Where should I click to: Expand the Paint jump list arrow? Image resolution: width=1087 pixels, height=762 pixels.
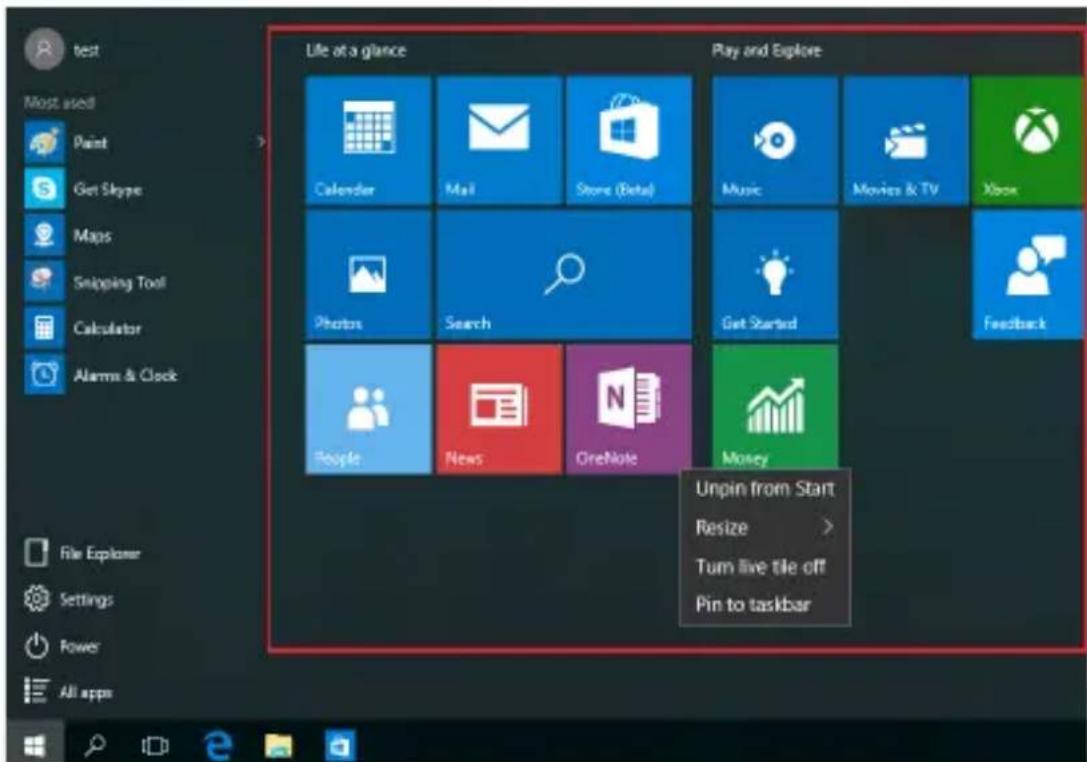(x=261, y=142)
